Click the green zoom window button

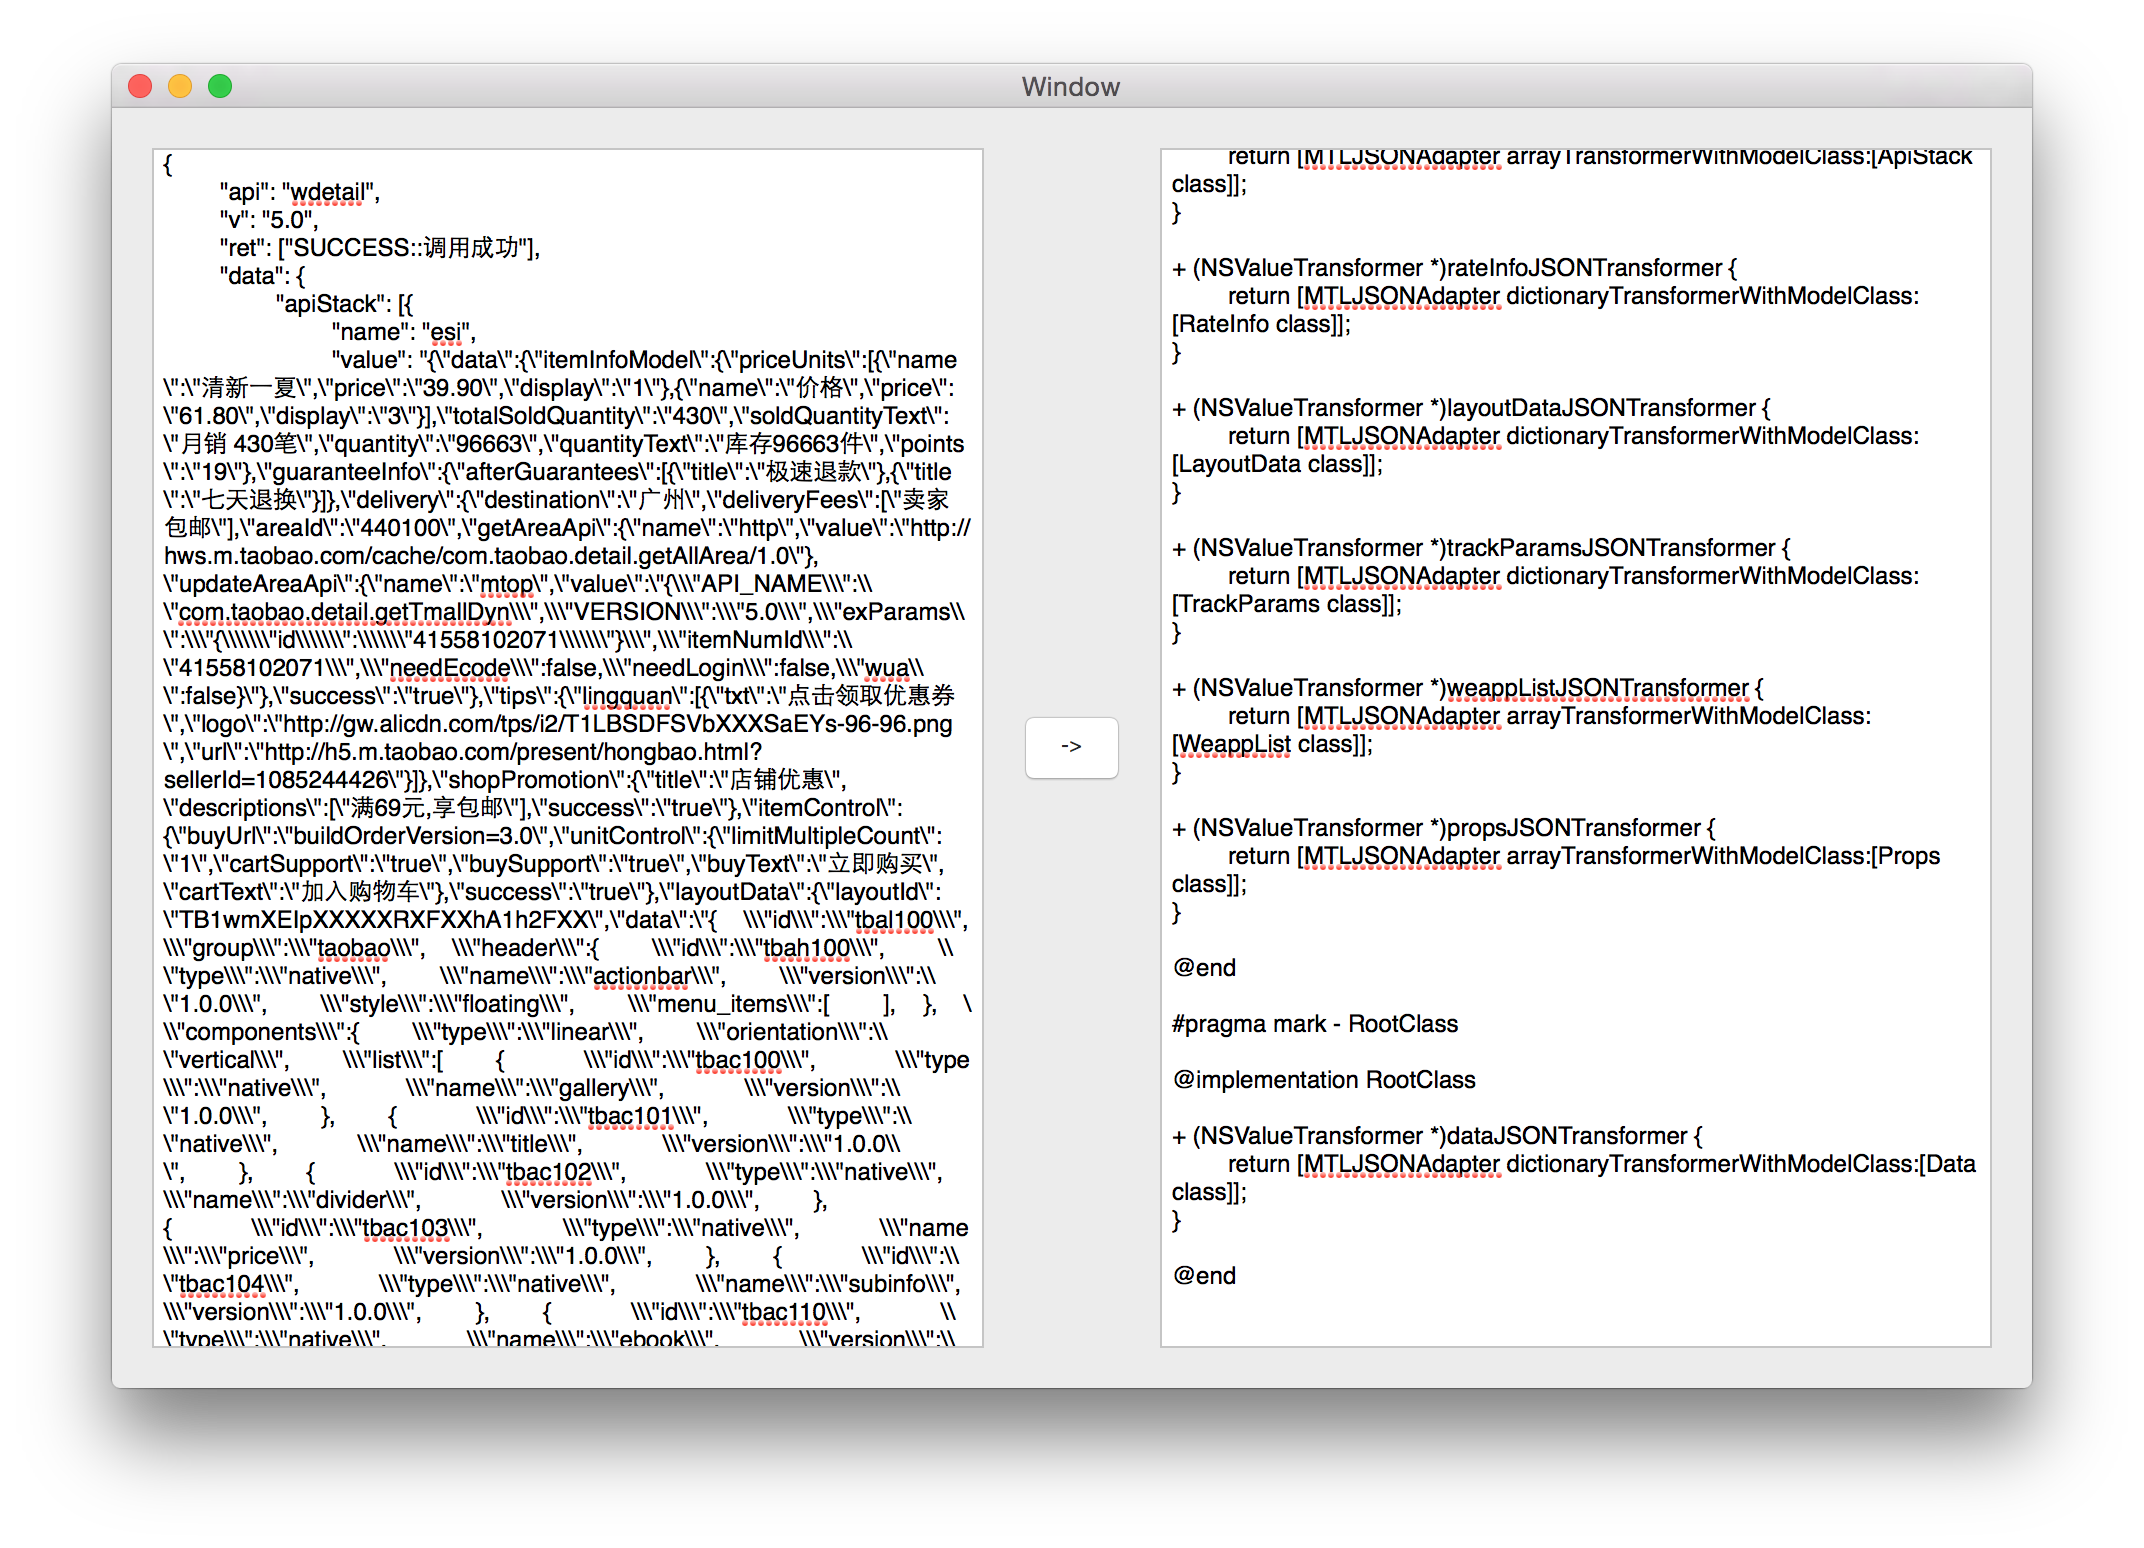pos(220,87)
